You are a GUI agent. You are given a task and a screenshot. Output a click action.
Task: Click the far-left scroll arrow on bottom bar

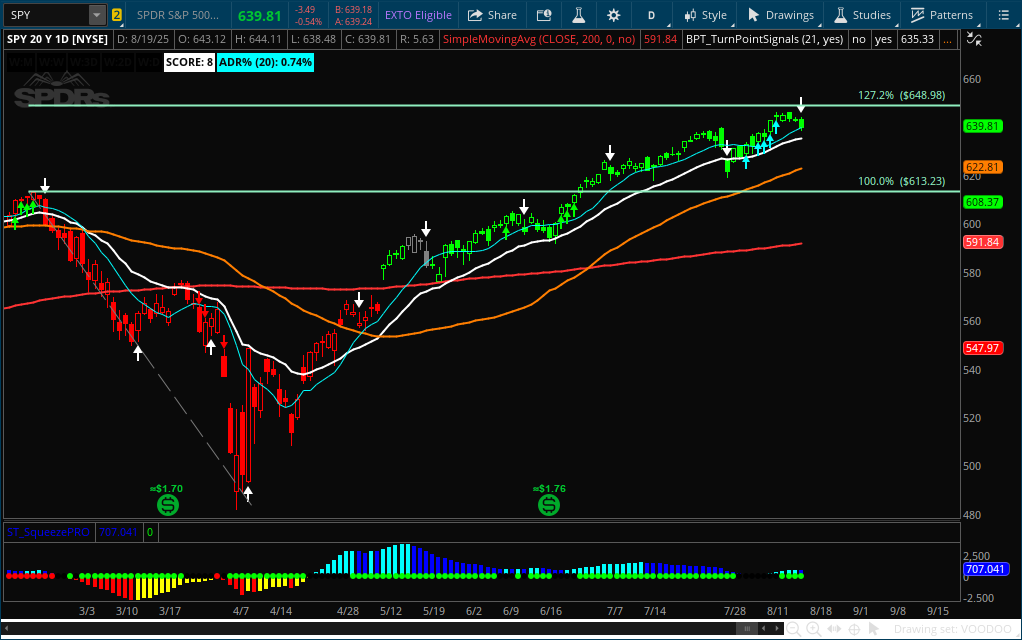(7, 628)
